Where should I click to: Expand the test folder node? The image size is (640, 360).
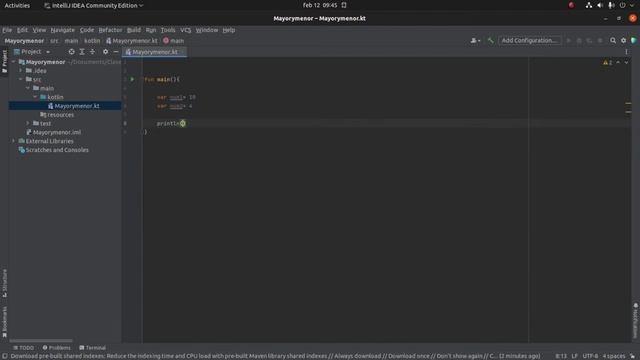[x=28, y=123]
